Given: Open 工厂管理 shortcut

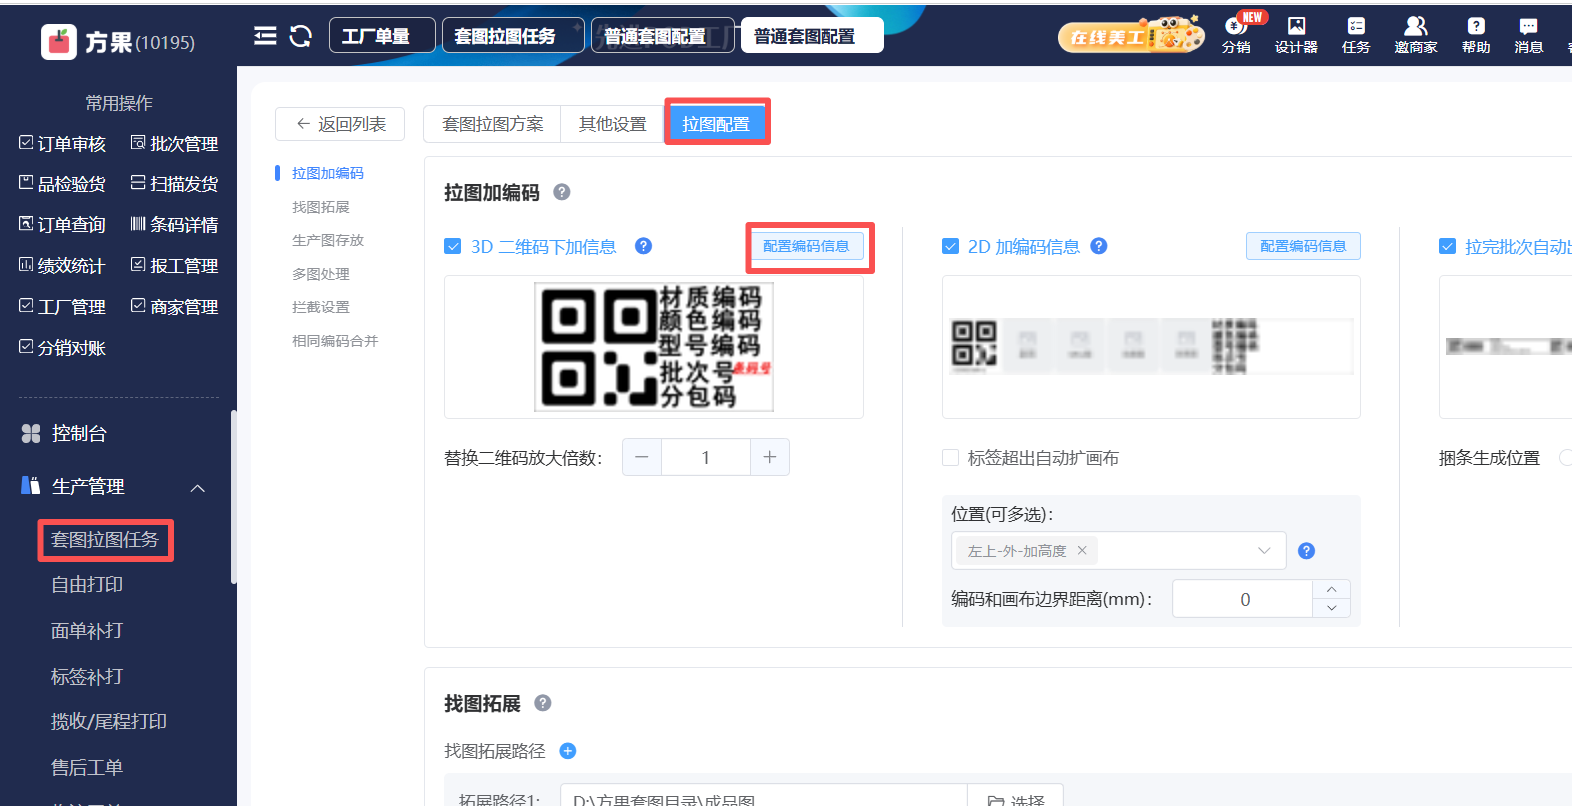Looking at the screenshot, I should coord(62,307).
